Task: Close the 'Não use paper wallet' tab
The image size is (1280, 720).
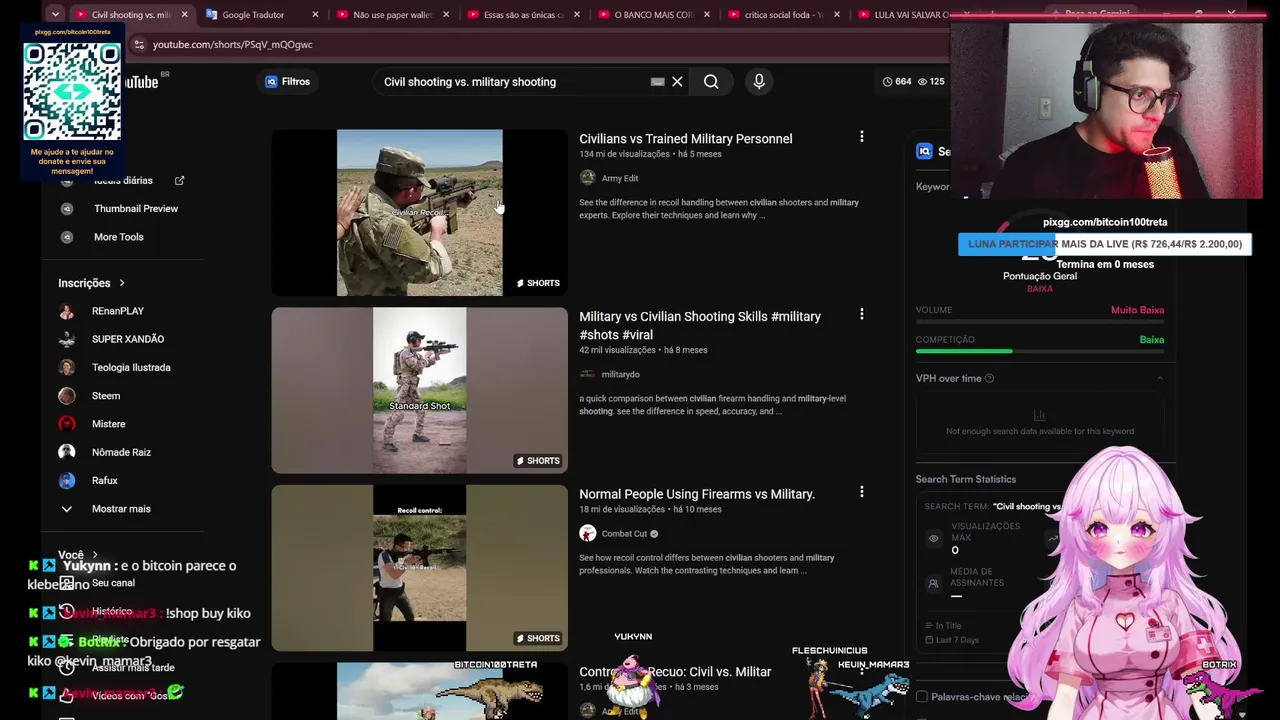Action: tap(446, 15)
